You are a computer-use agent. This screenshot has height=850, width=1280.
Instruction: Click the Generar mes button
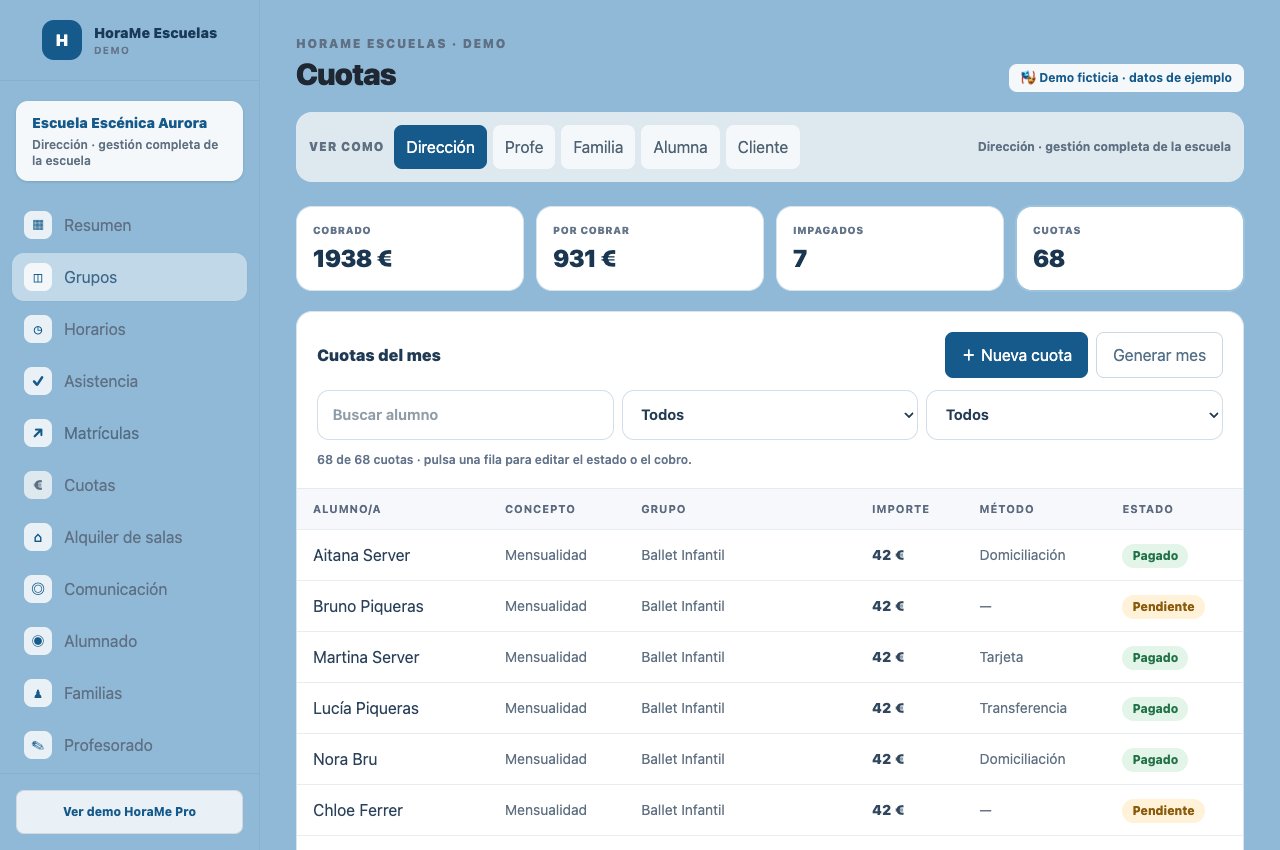(x=1159, y=355)
